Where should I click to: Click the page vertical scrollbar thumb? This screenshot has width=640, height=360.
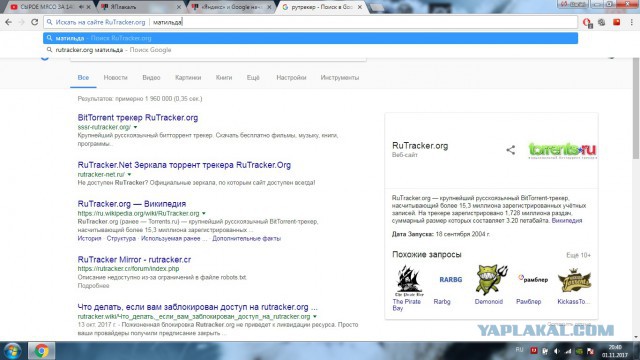point(636,108)
